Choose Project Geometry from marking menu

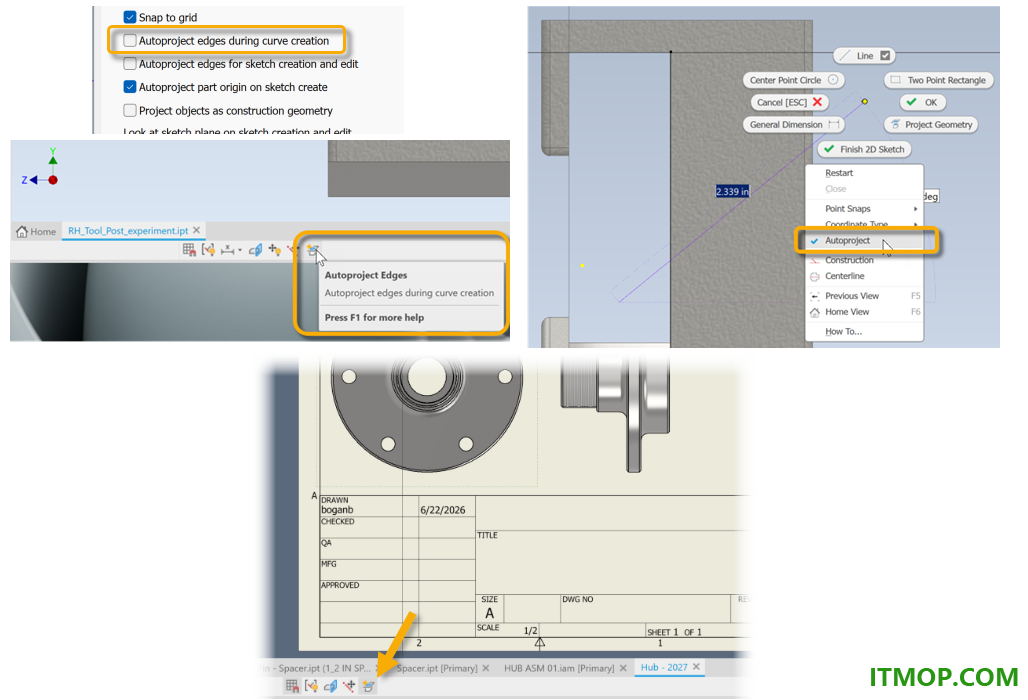(931, 125)
